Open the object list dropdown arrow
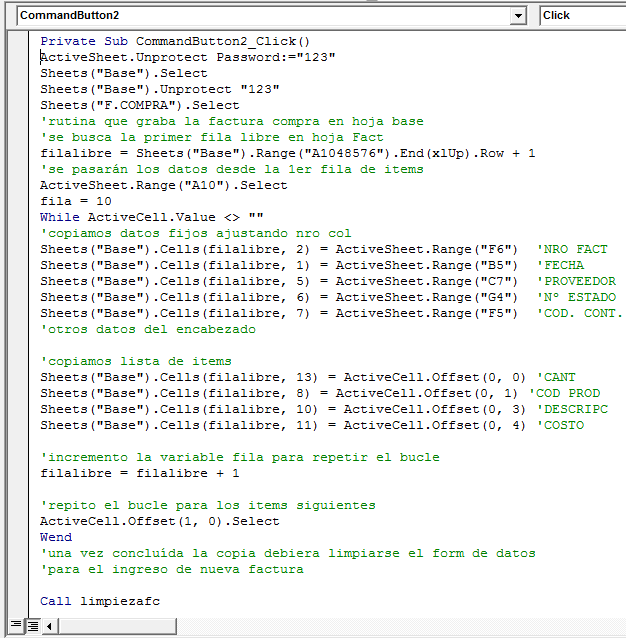This screenshot has width=626, height=638. (517, 16)
